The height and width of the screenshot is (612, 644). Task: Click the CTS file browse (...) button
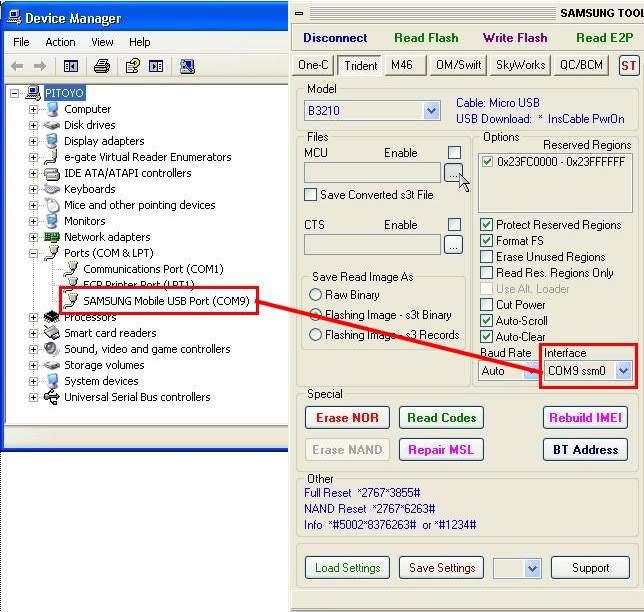point(453,245)
